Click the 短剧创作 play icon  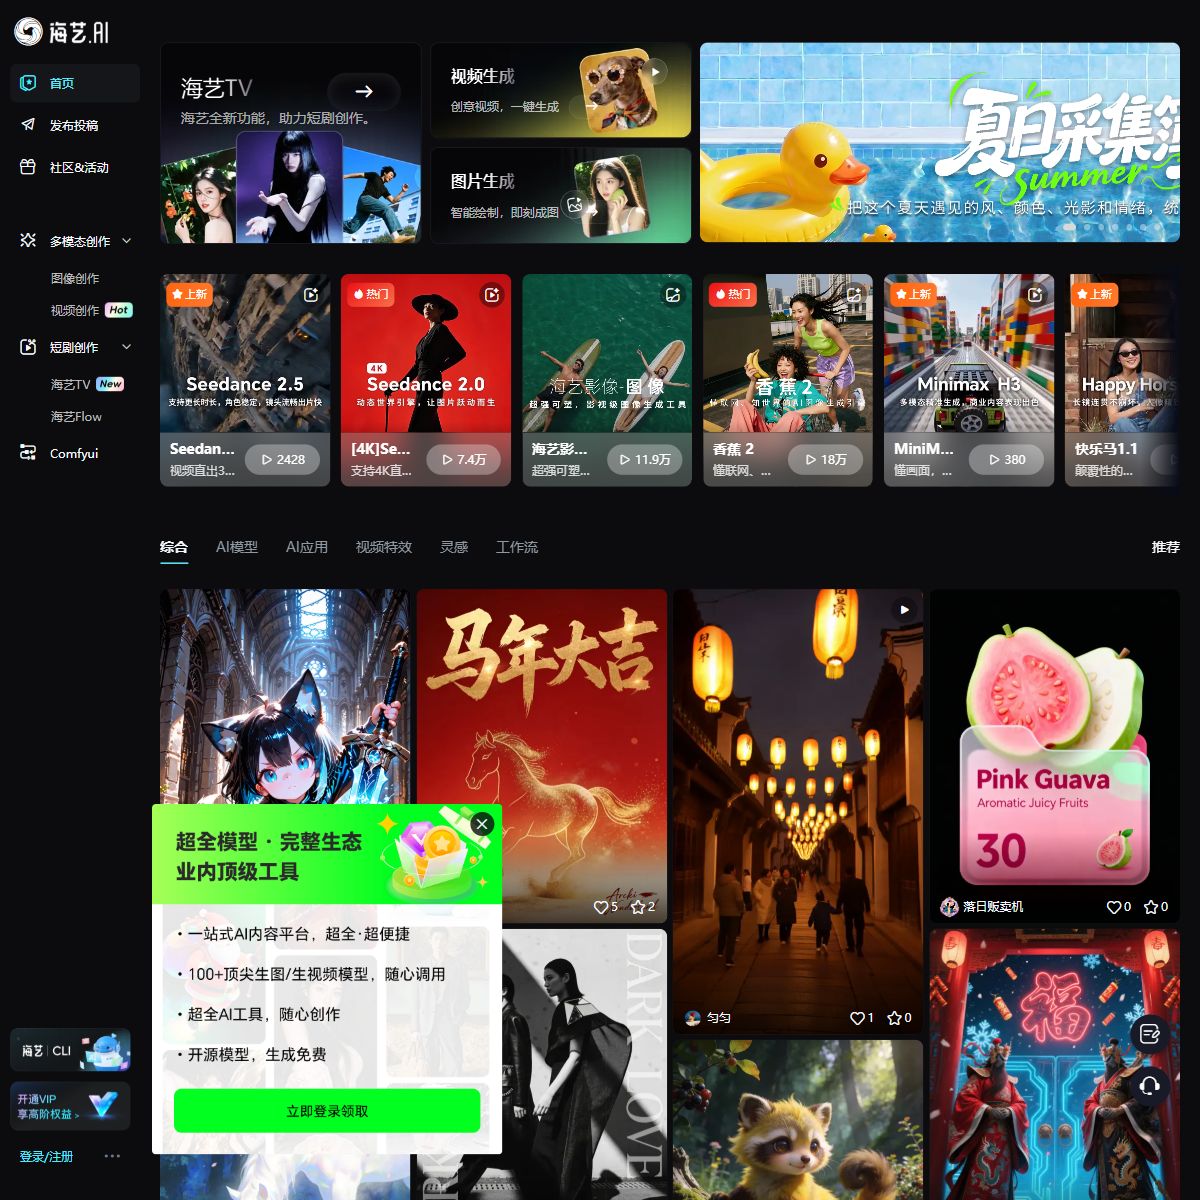click(x=28, y=347)
